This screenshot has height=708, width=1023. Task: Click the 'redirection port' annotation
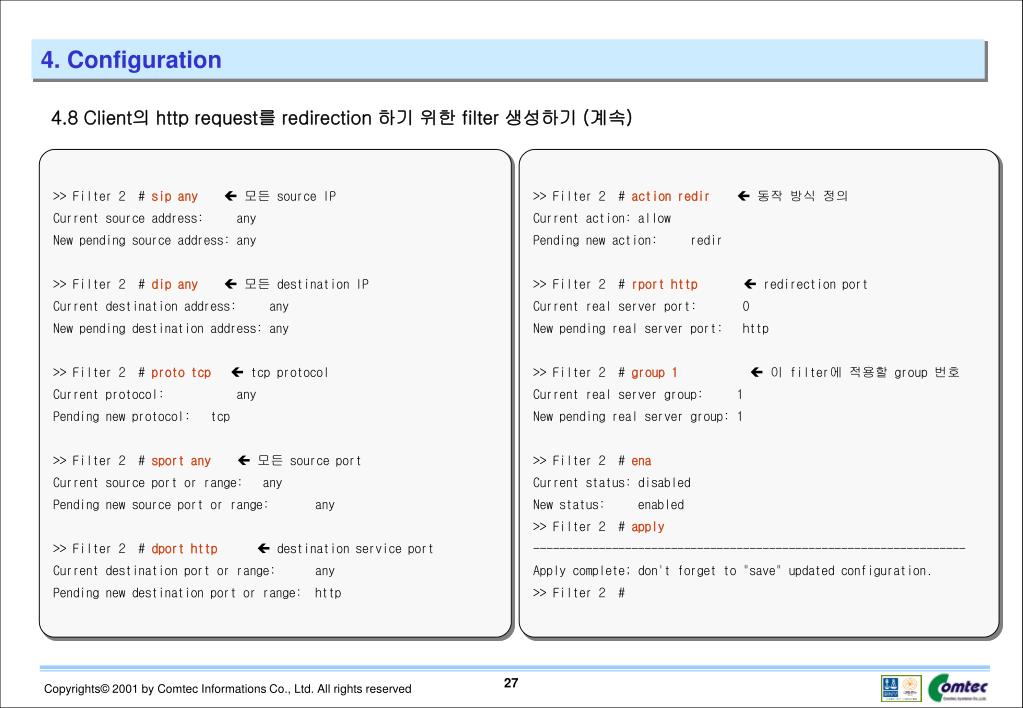click(816, 285)
